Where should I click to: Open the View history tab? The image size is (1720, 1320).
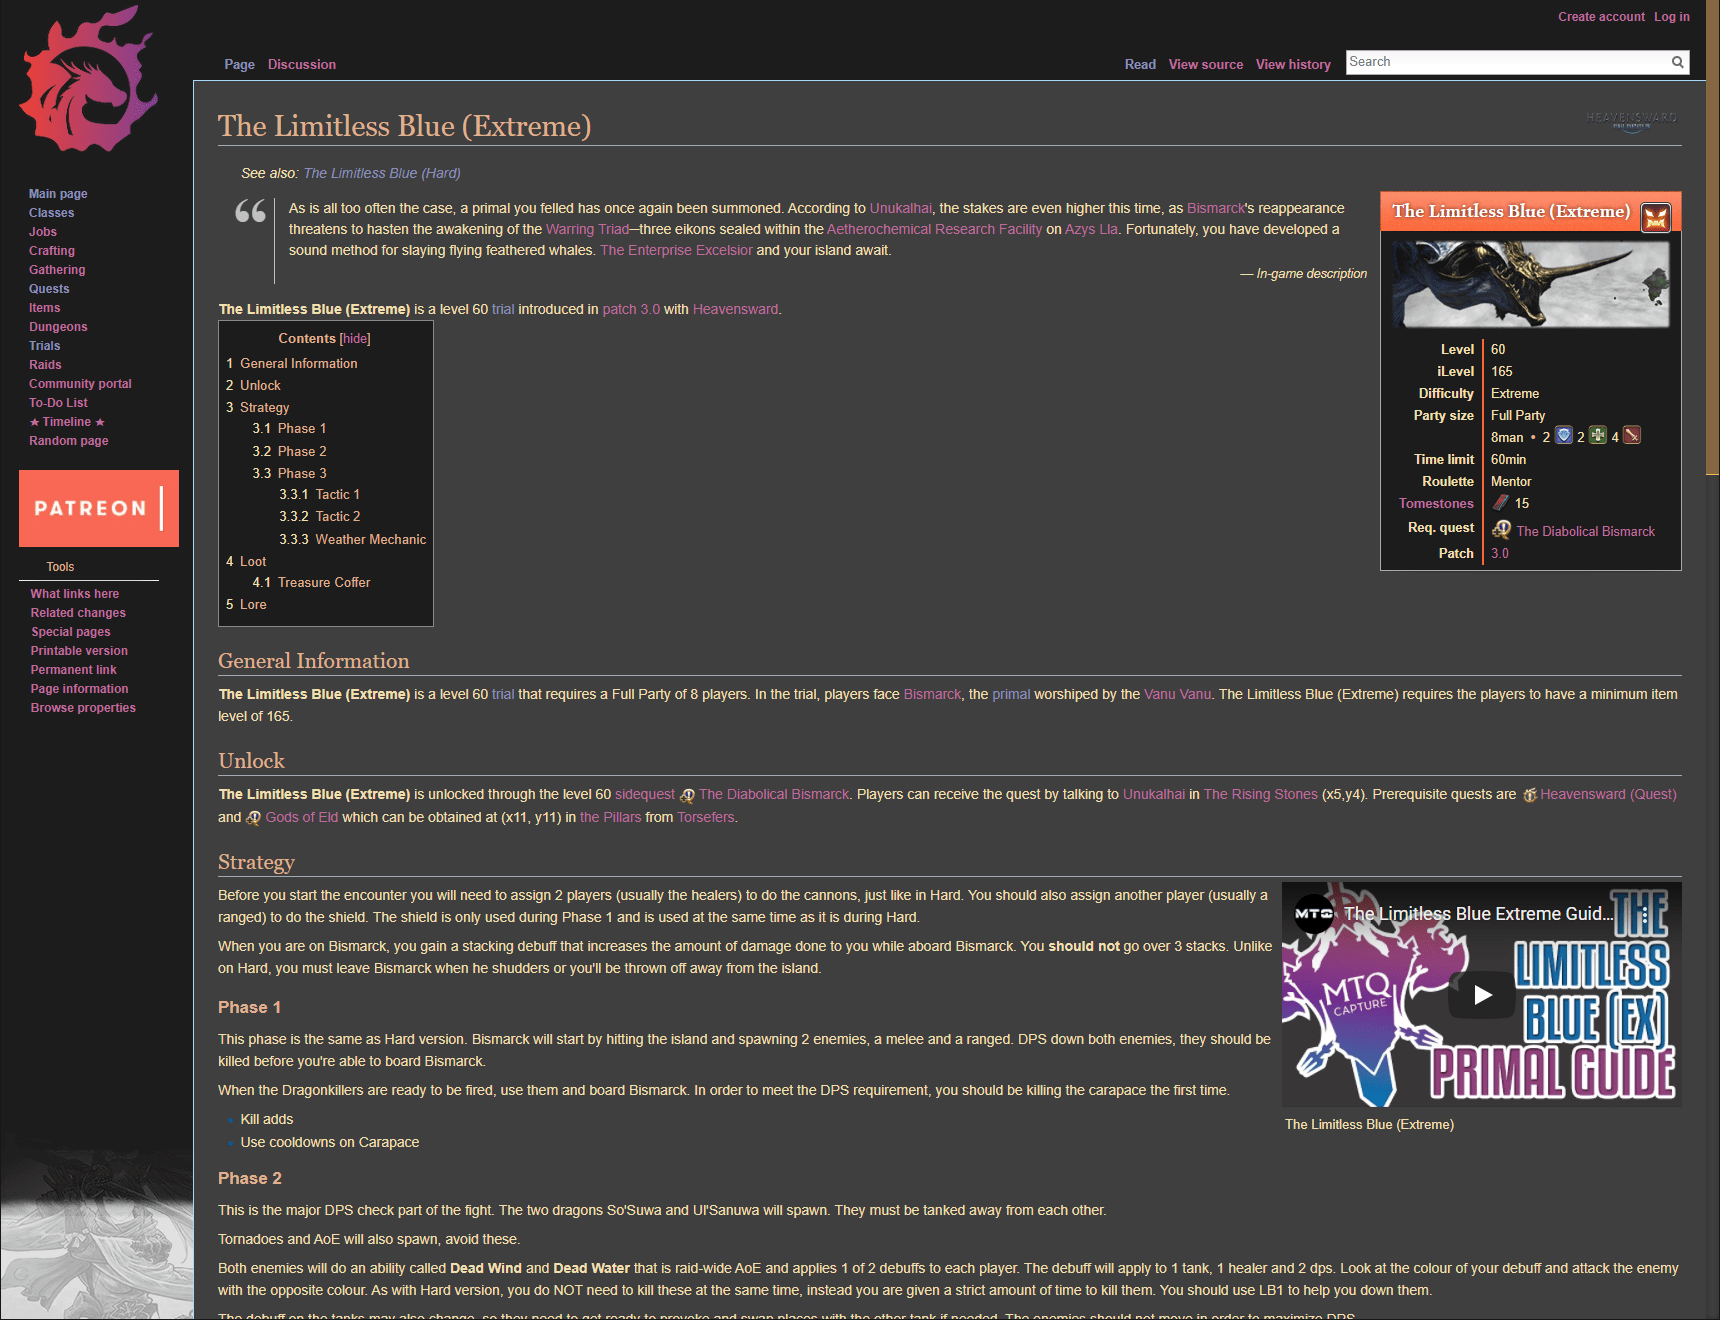(x=1293, y=64)
